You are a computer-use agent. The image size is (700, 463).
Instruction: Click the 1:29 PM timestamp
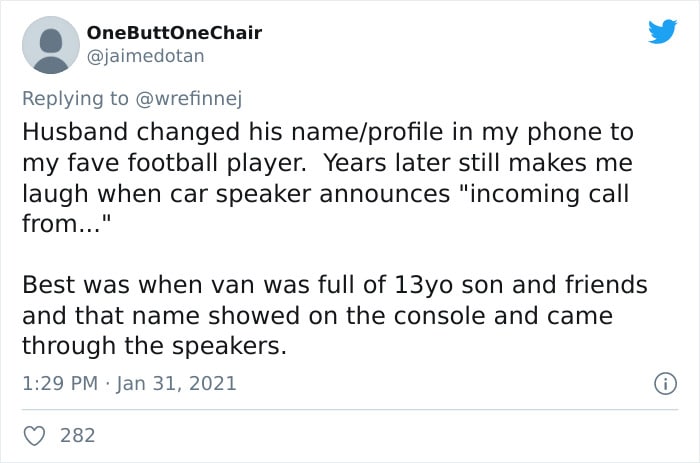(60, 384)
